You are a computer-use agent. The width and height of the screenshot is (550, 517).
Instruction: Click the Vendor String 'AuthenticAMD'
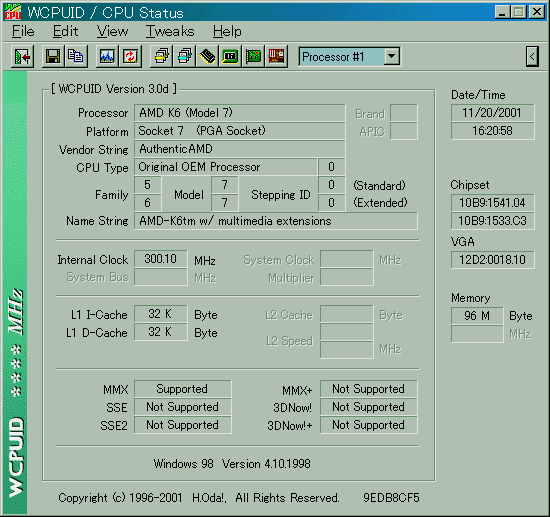(240, 149)
